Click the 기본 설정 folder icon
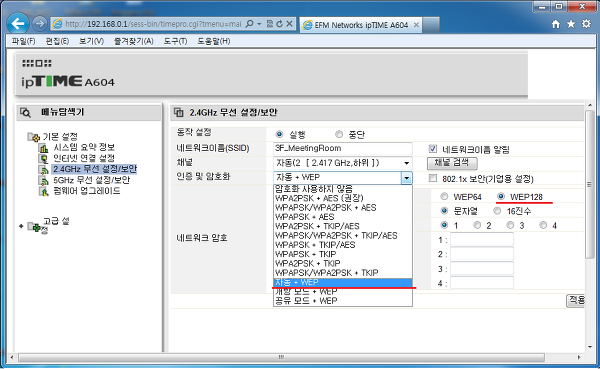Screen dimensions: 600x369 click(33, 137)
